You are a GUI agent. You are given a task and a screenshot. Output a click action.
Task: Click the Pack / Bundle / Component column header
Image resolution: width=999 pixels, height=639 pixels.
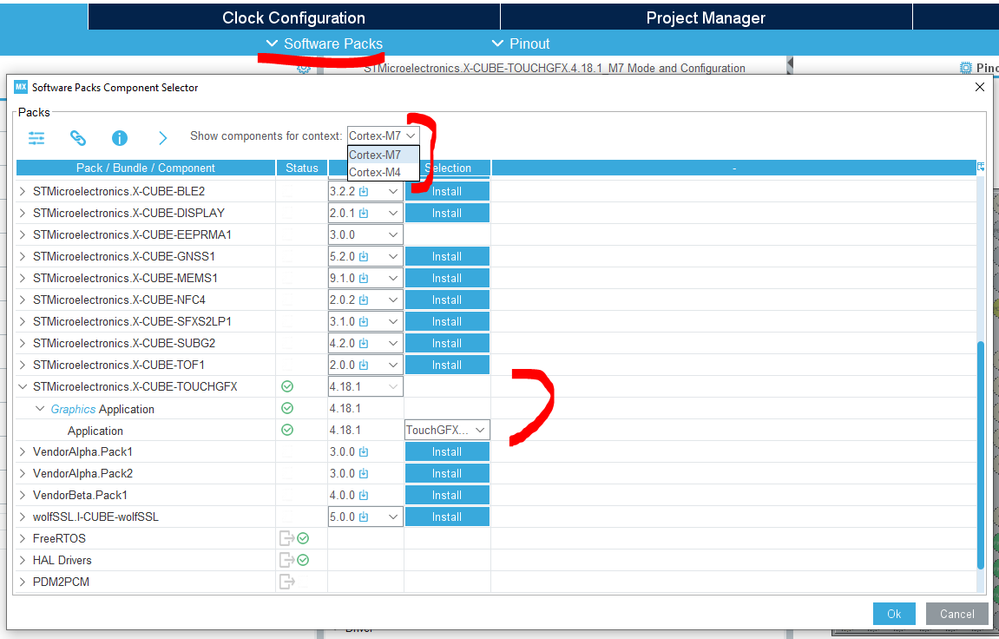(145, 168)
